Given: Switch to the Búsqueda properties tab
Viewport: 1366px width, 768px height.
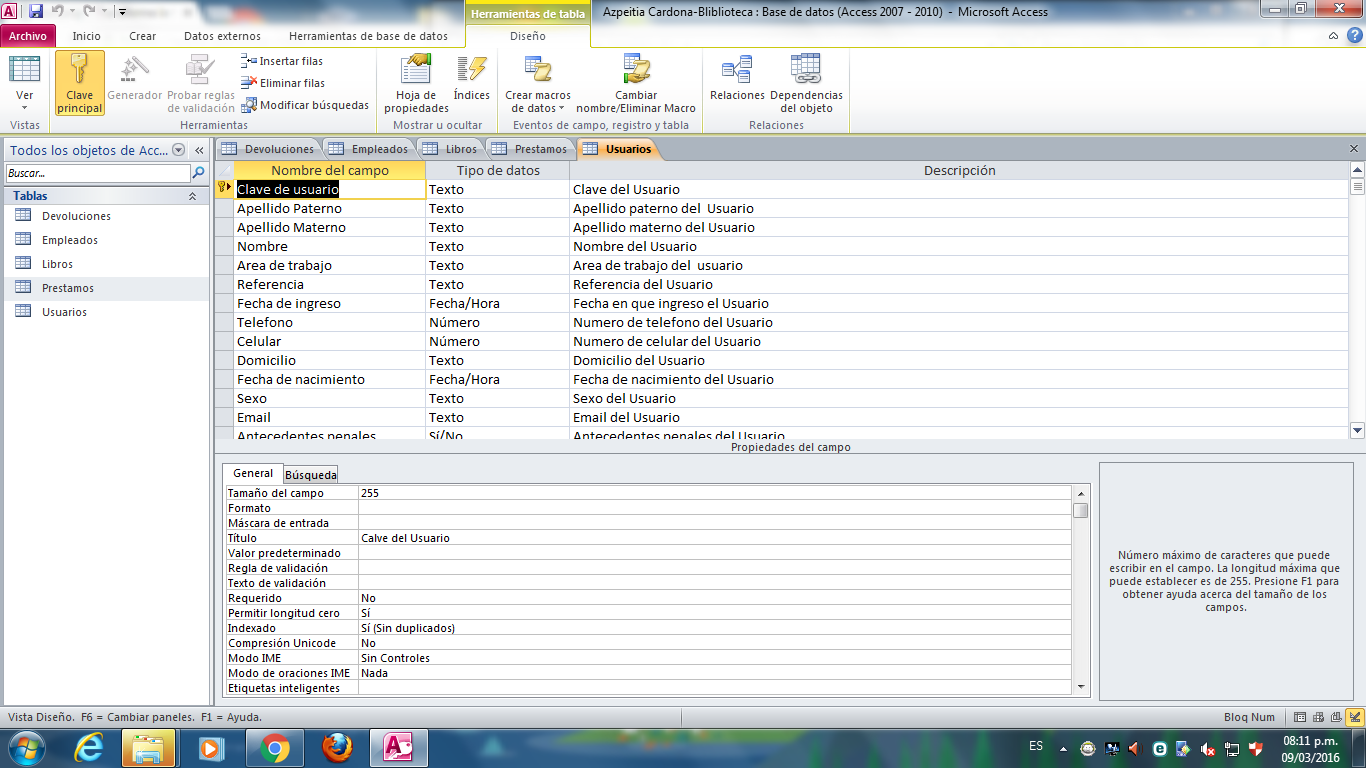Looking at the screenshot, I should click(311, 475).
